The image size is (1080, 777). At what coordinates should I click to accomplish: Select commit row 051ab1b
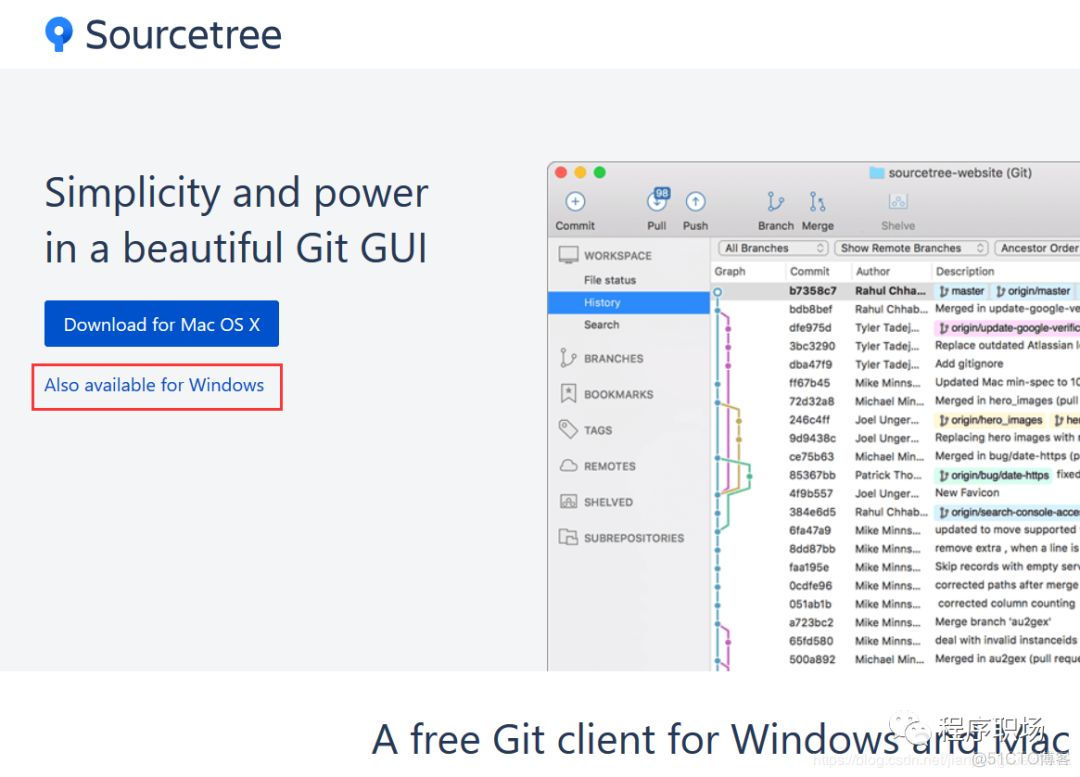(895, 604)
